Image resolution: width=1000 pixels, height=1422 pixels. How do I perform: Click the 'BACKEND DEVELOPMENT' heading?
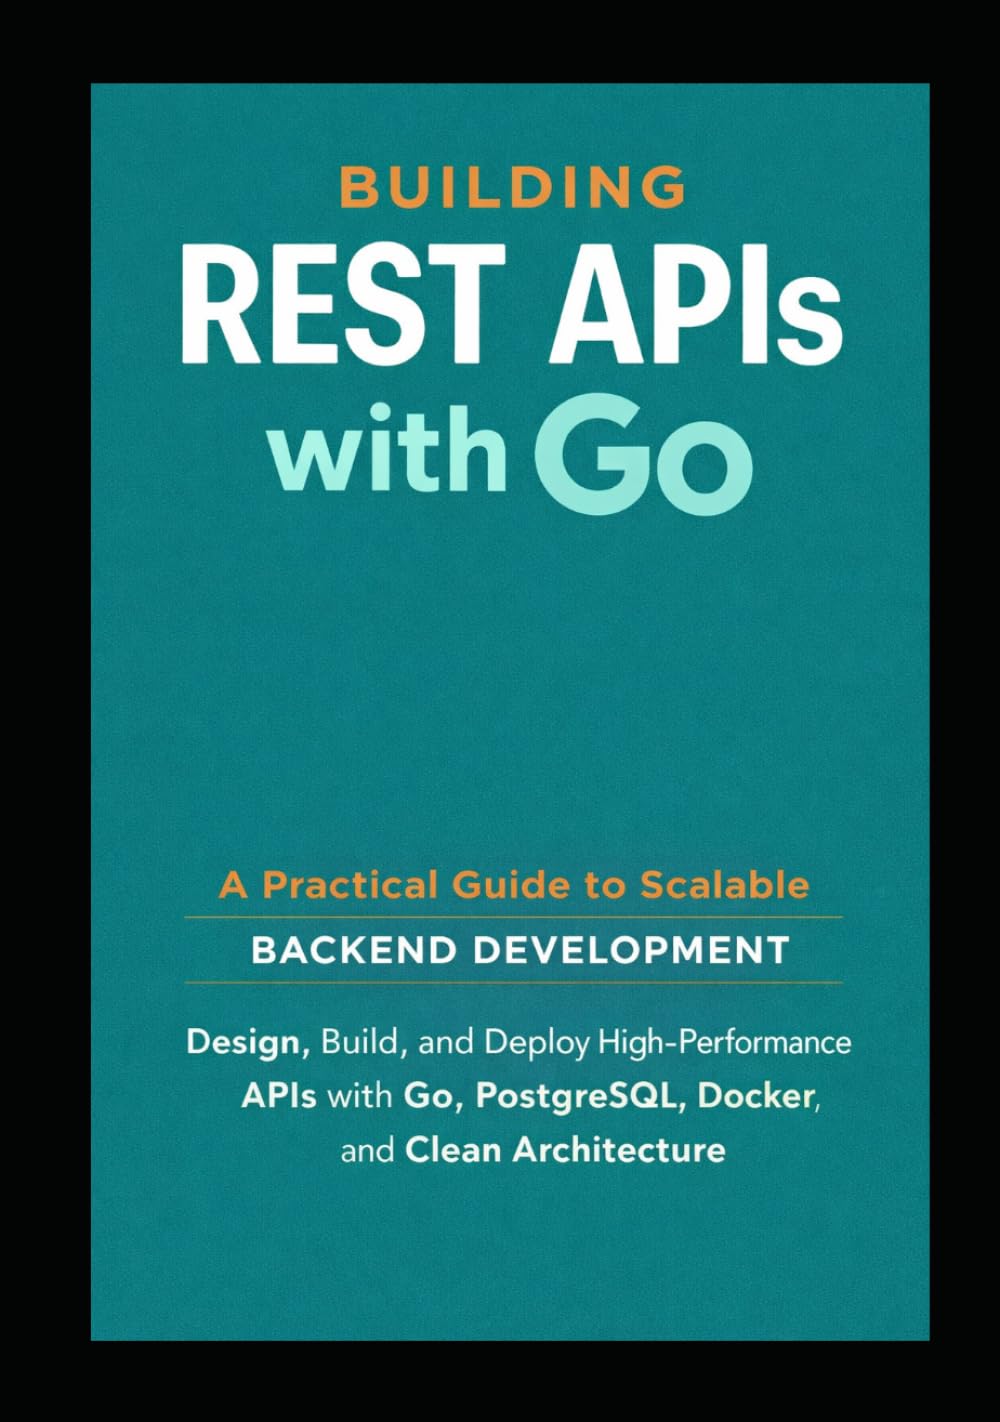[x=520, y=950]
